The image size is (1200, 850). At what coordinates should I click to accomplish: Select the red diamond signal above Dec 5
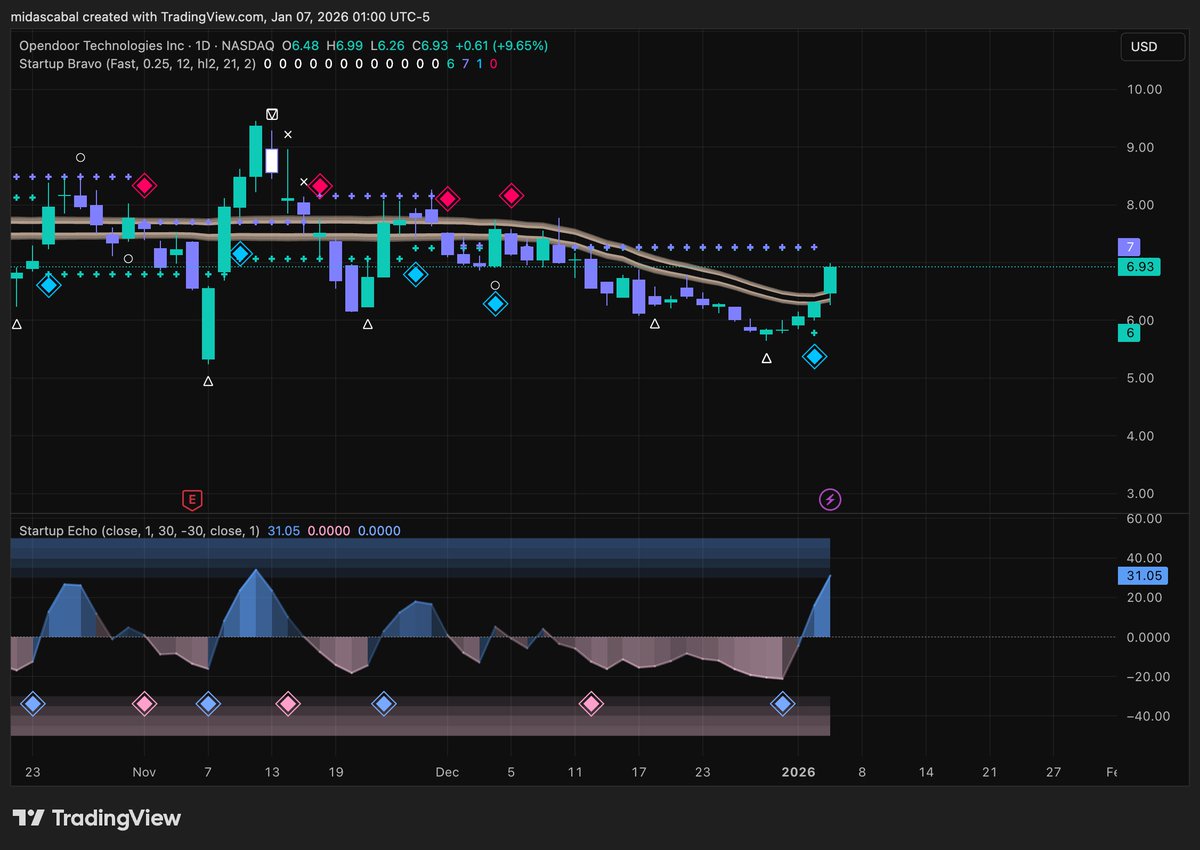(512, 196)
